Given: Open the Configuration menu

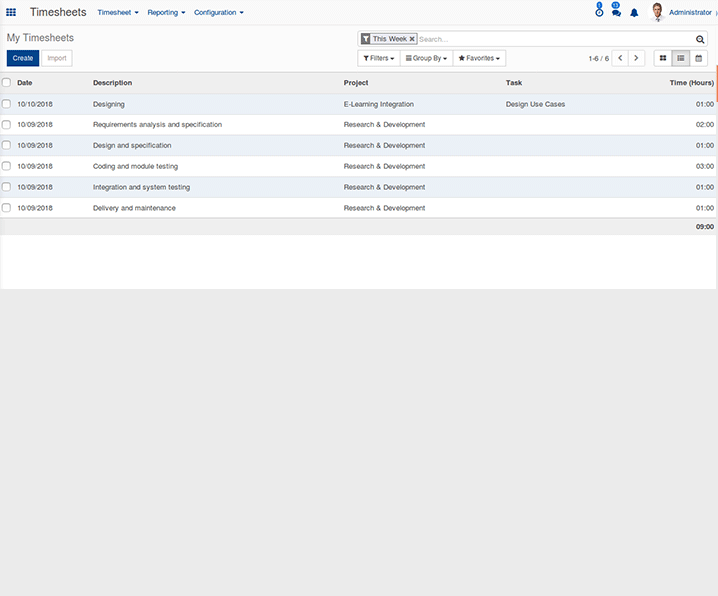Looking at the screenshot, I should click(218, 12).
